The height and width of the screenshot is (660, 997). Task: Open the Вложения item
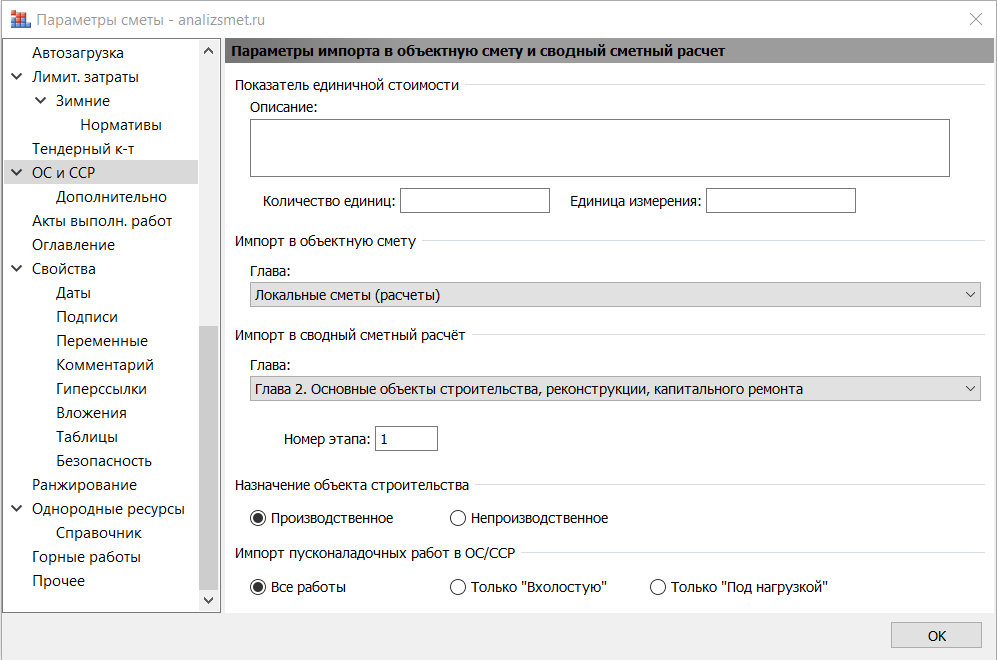point(91,413)
